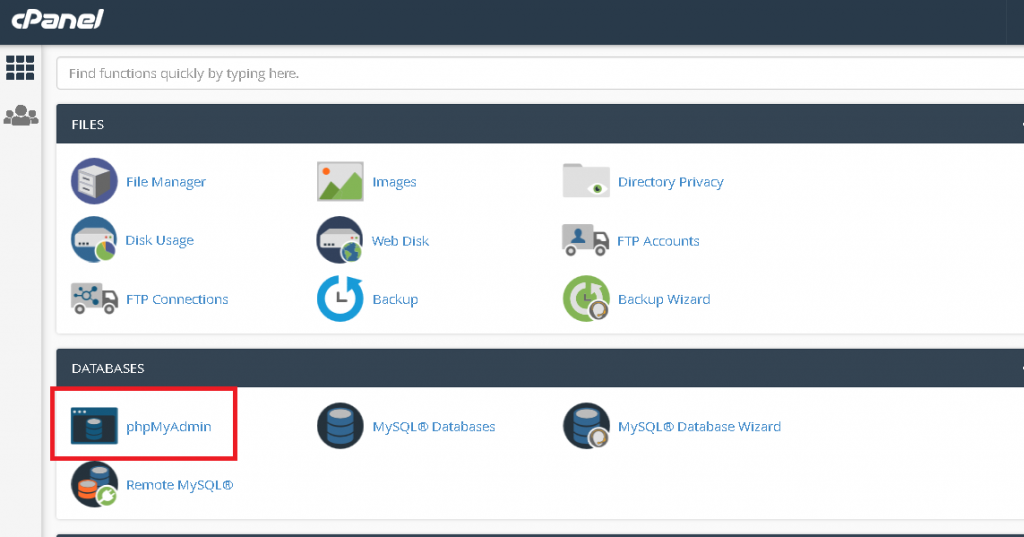Image resolution: width=1024 pixels, height=537 pixels.
Task: Click the MySQL® Database Wizard link text
Action: (699, 427)
